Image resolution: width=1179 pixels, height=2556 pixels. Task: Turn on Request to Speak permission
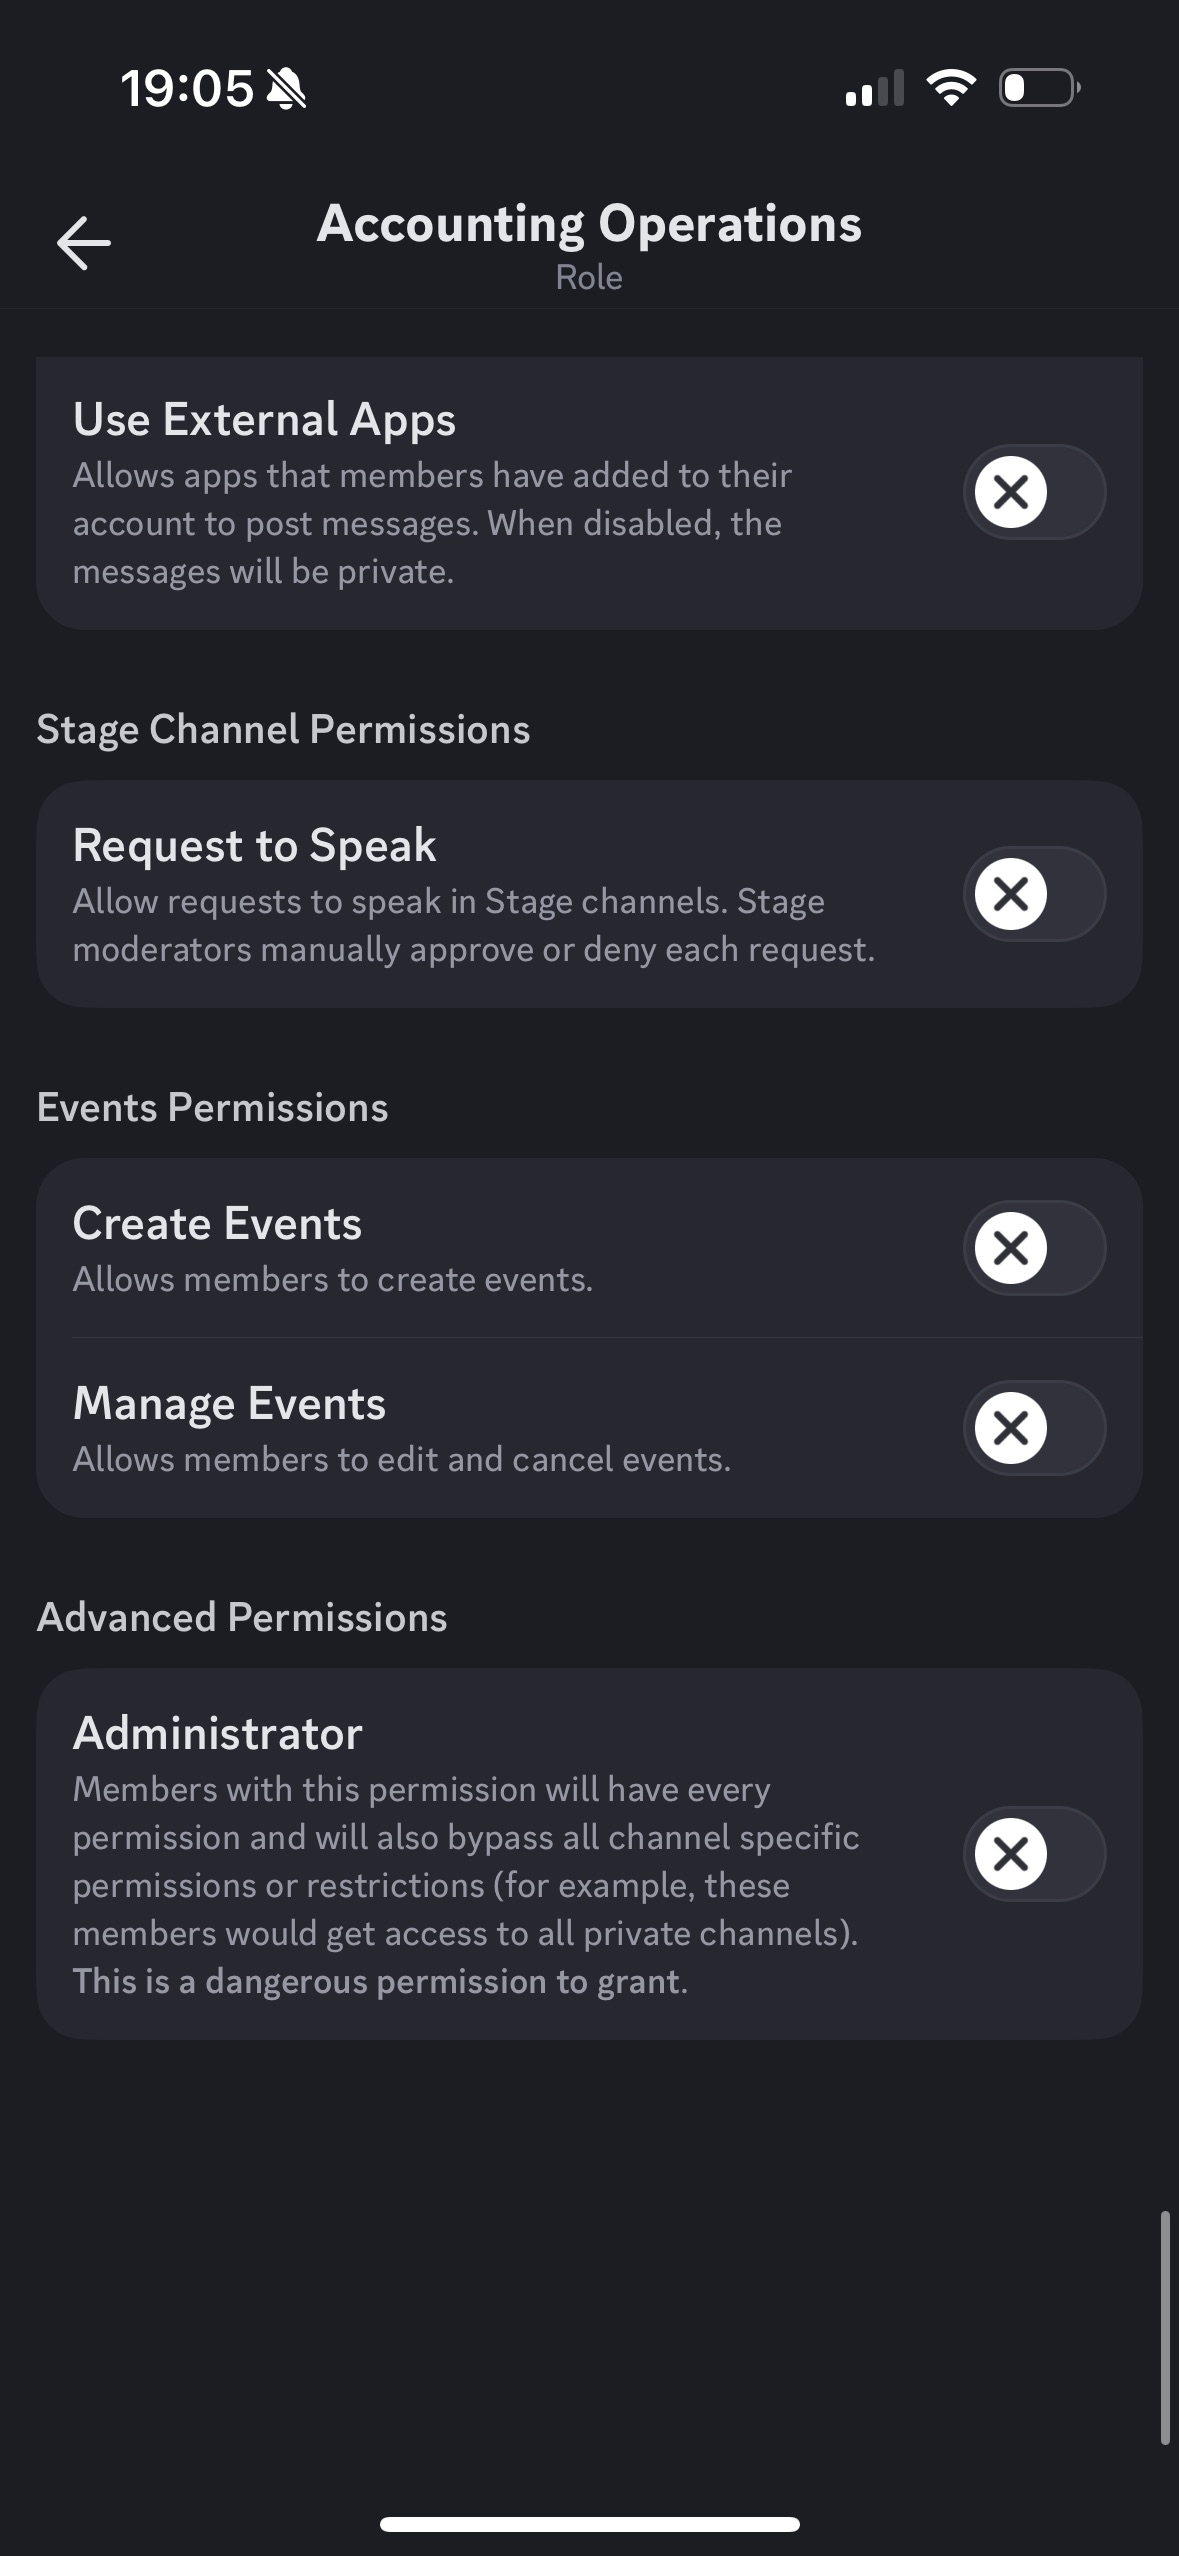[1034, 894]
